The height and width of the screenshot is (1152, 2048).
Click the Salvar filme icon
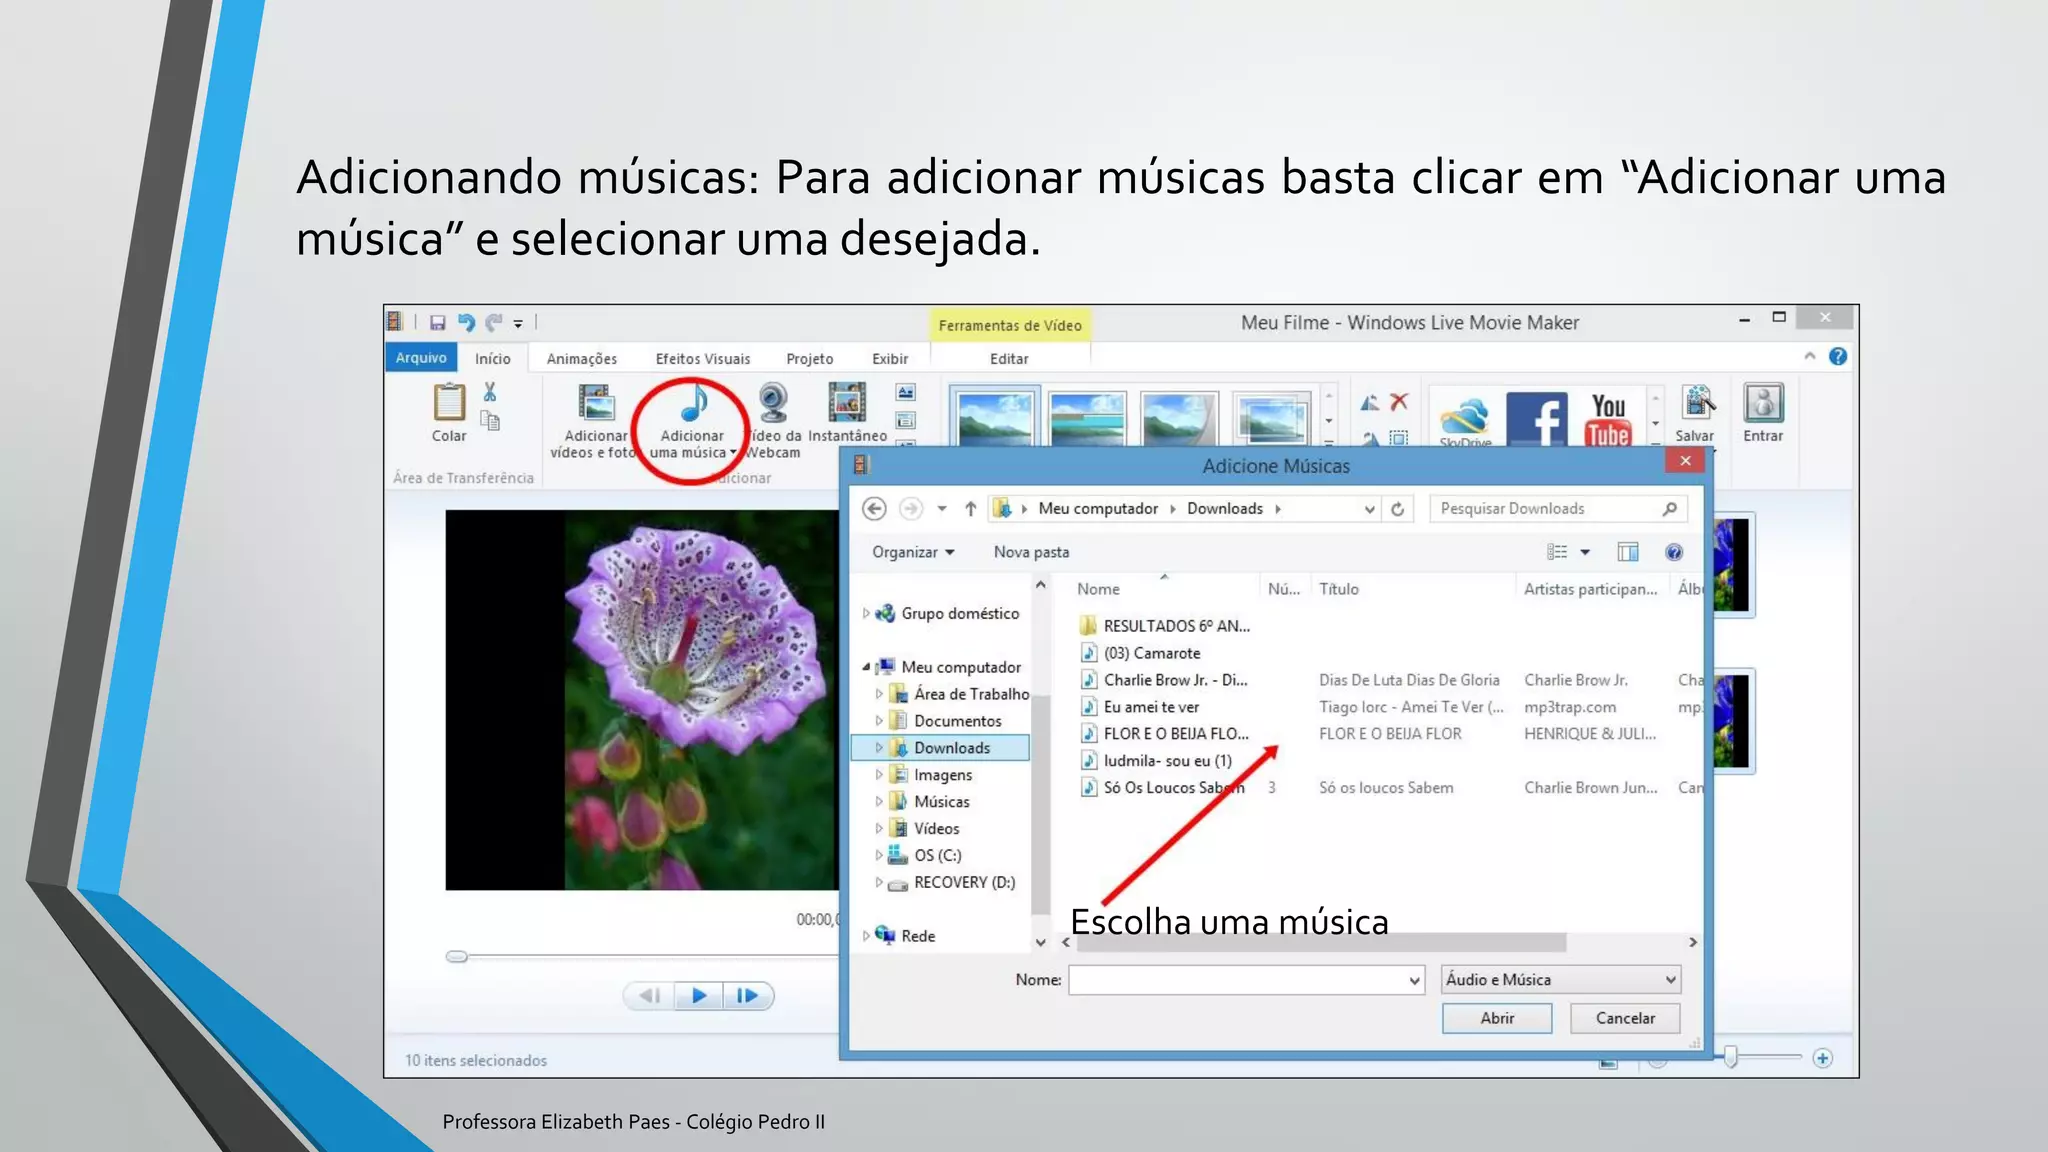pyautogui.click(x=1697, y=404)
